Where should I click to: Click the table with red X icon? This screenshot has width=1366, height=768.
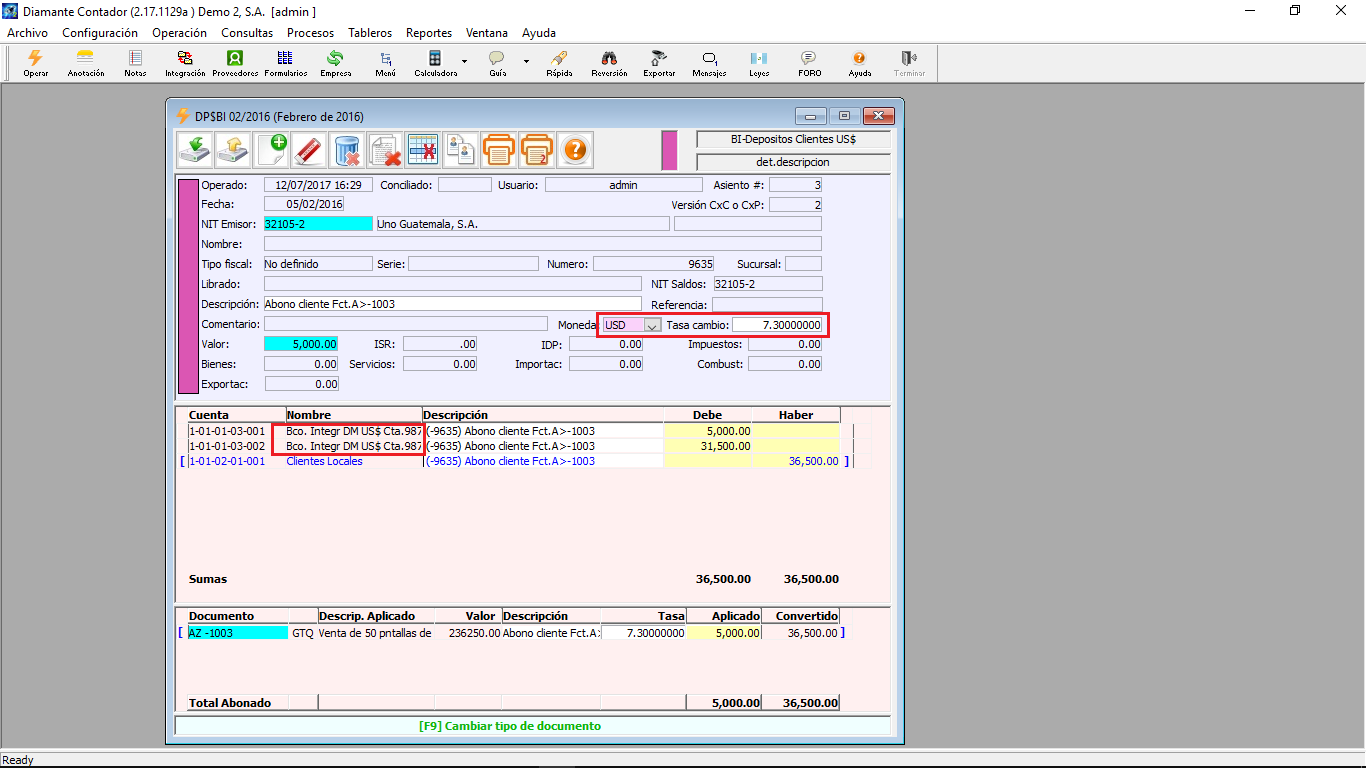coord(423,150)
